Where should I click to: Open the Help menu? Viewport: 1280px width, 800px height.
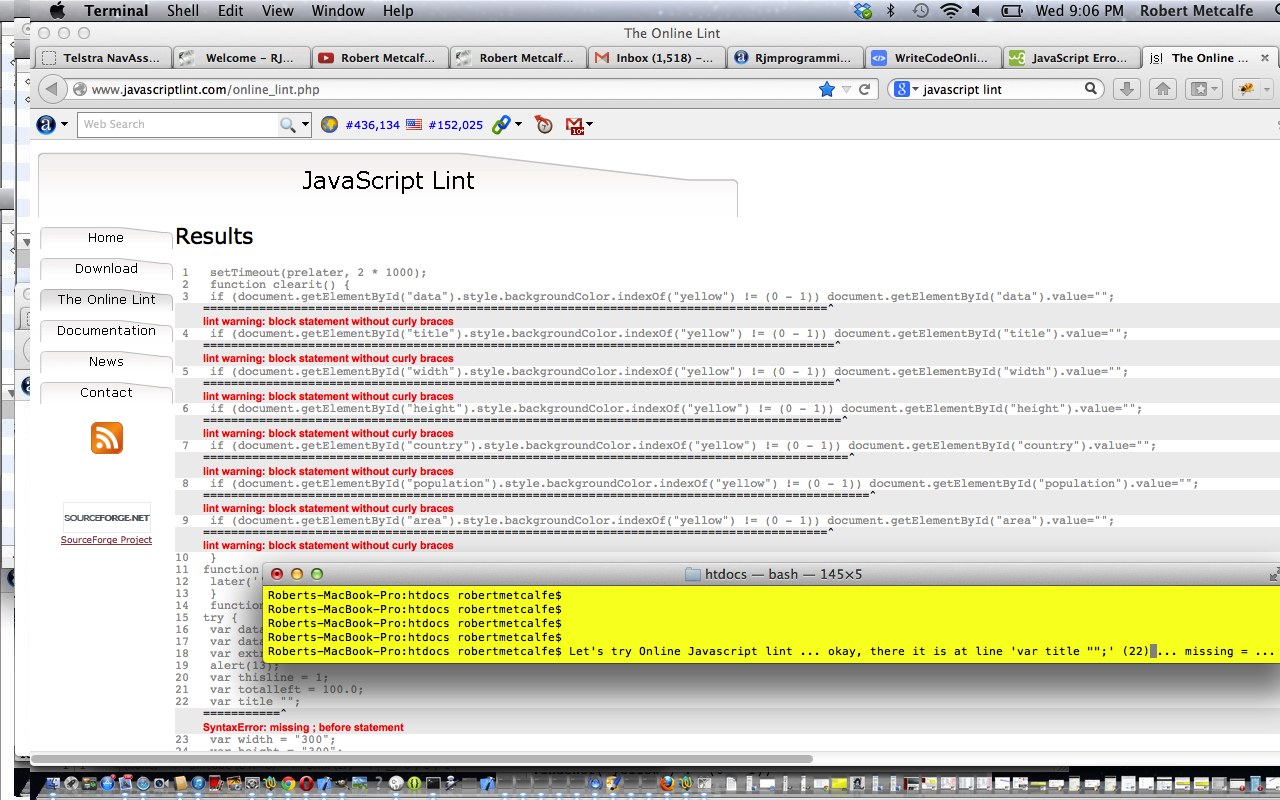click(398, 11)
